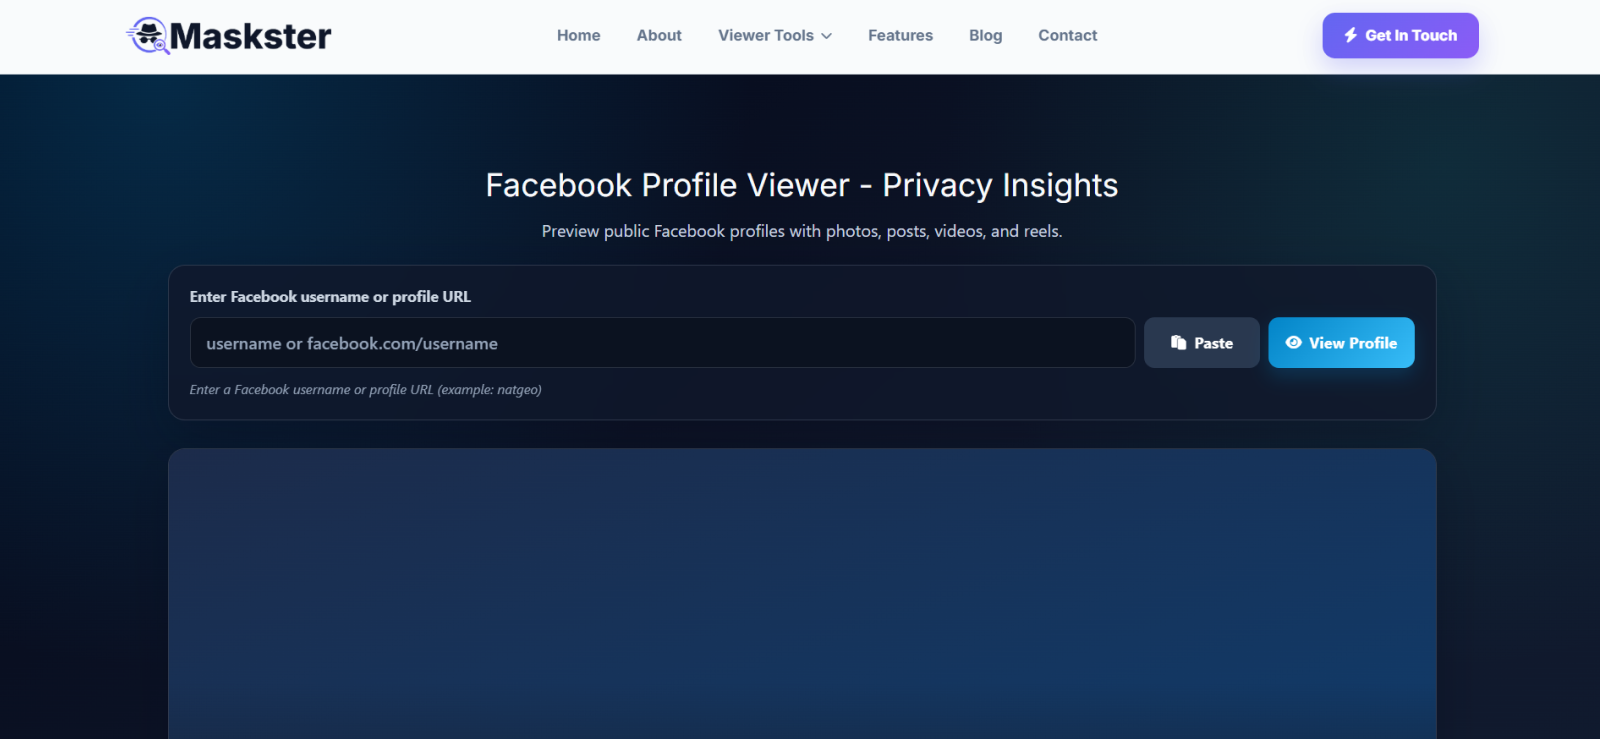
Task: Open the About page link
Action: tap(659, 35)
